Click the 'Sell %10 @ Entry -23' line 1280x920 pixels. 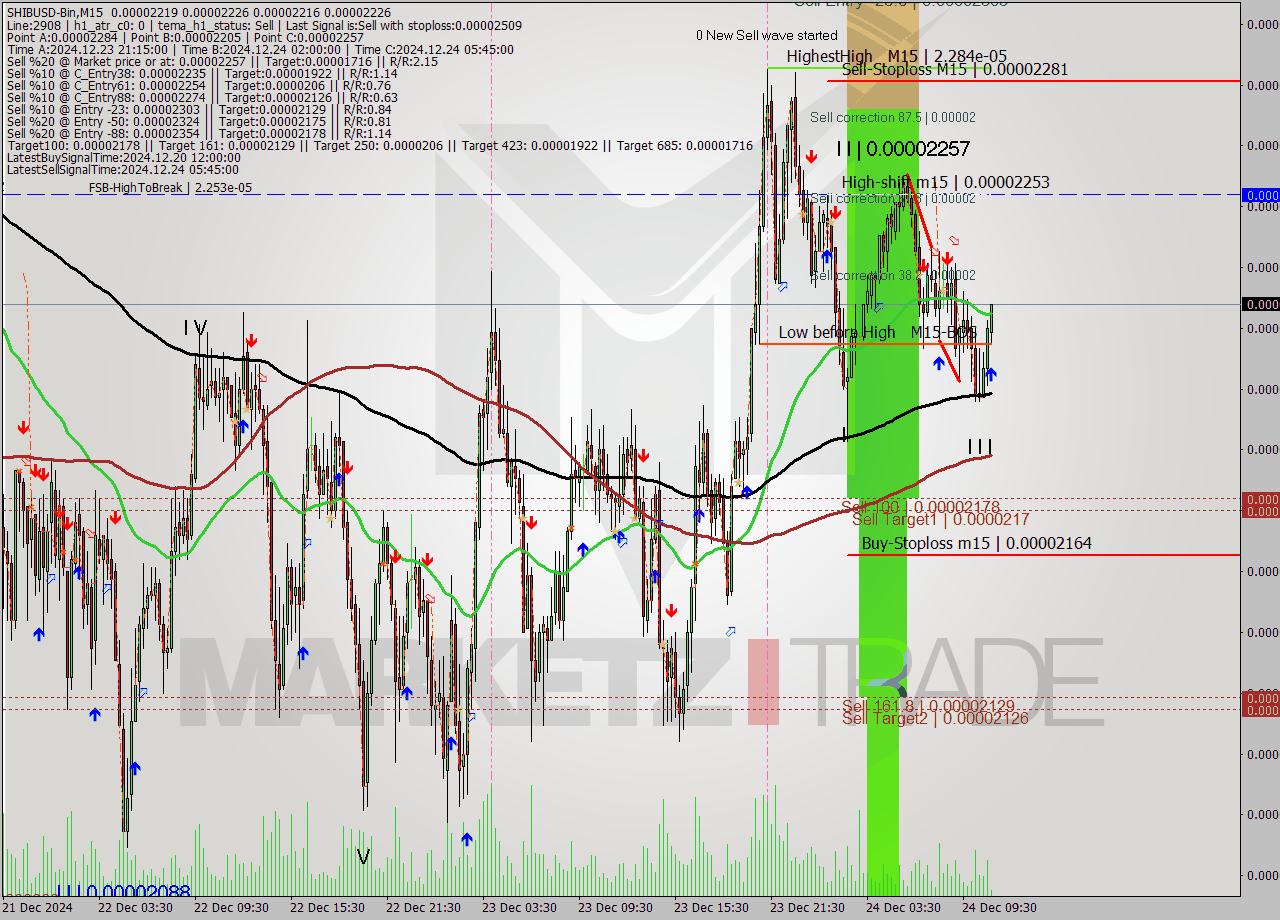(x=199, y=110)
